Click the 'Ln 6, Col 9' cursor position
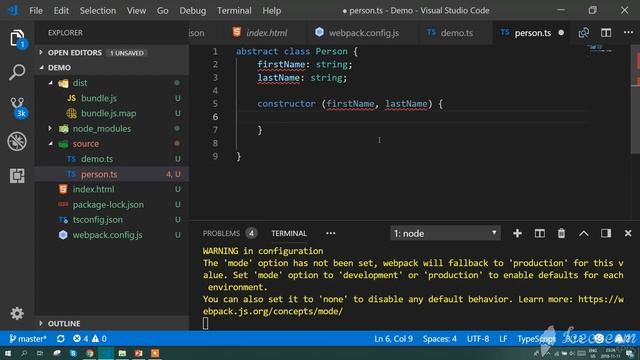This screenshot has height=360, width=640. click(x=393, y=339)
